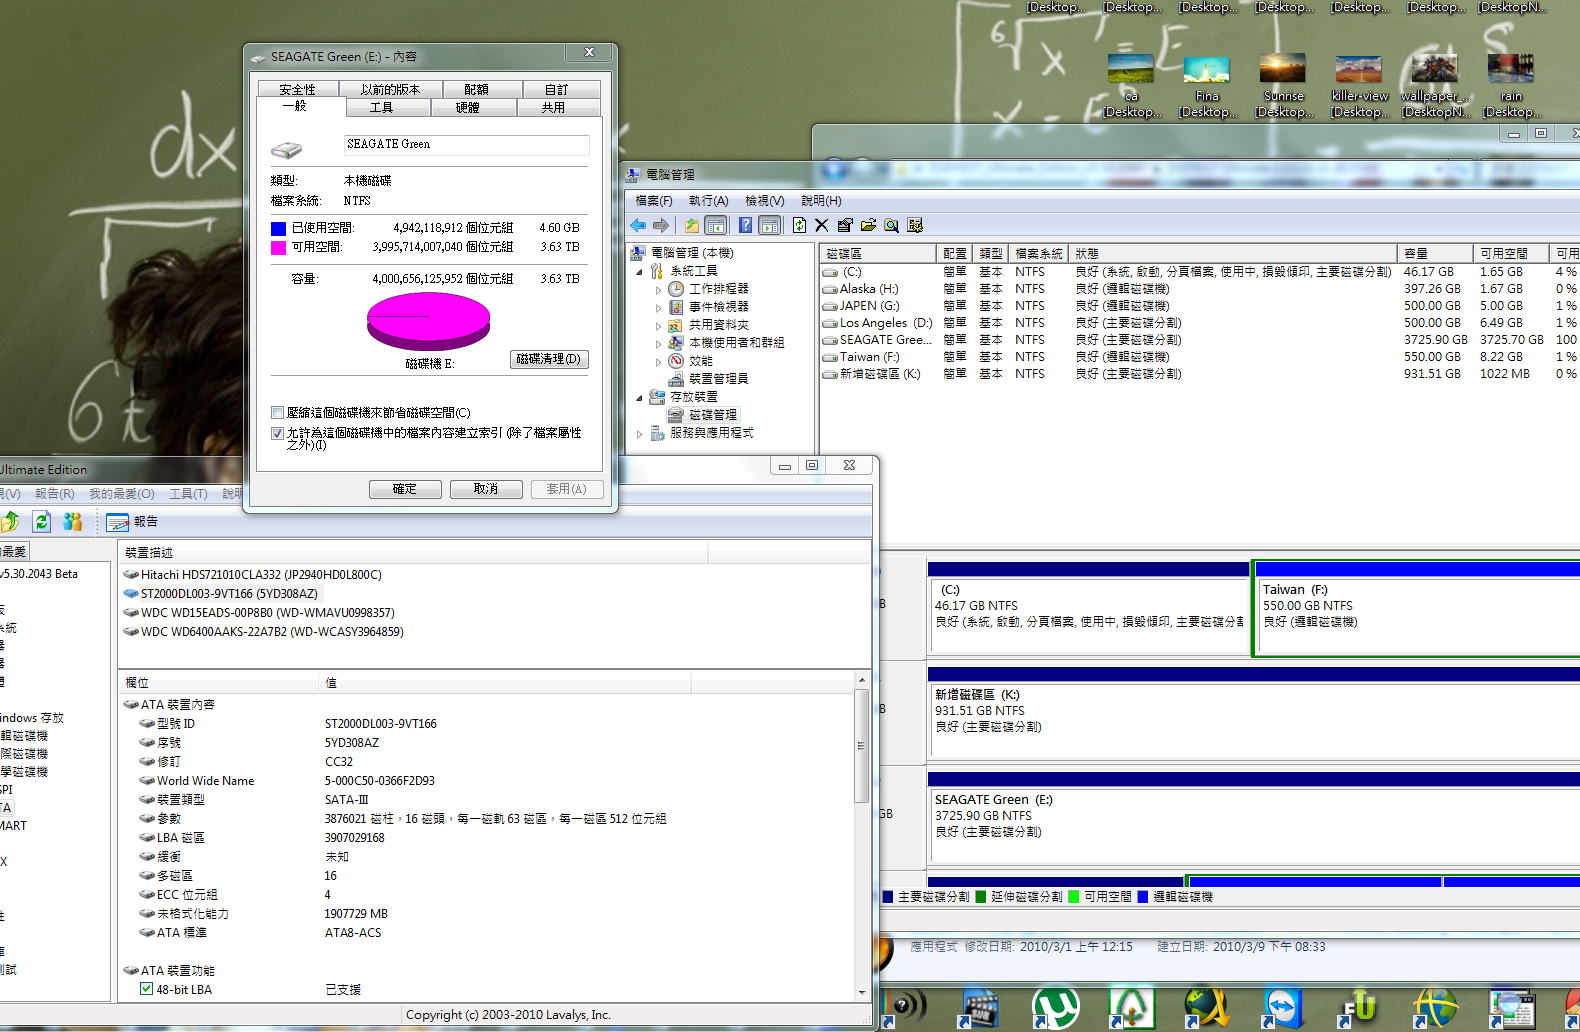
Task: Toggle the action pane toolbar icon
Action: (770, 226)
